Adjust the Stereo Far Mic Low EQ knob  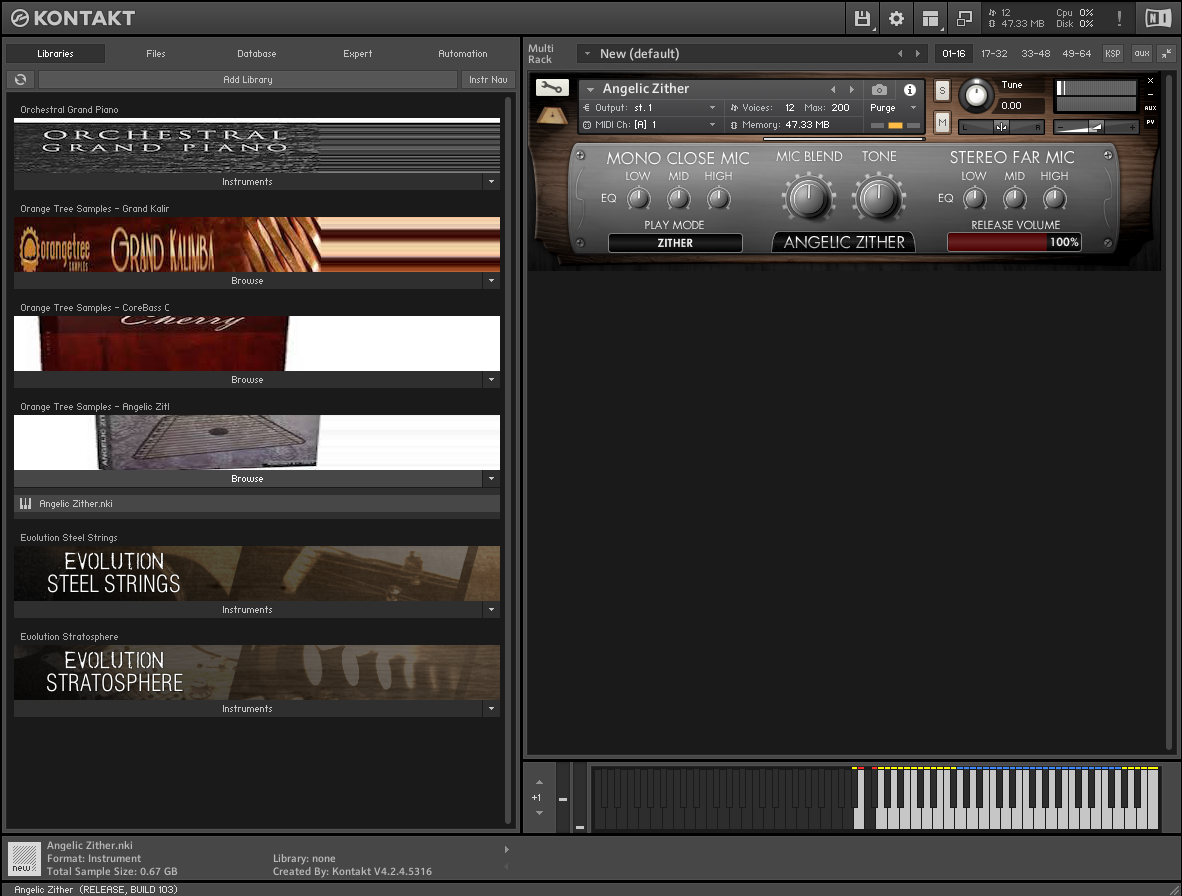click(975, 198)
